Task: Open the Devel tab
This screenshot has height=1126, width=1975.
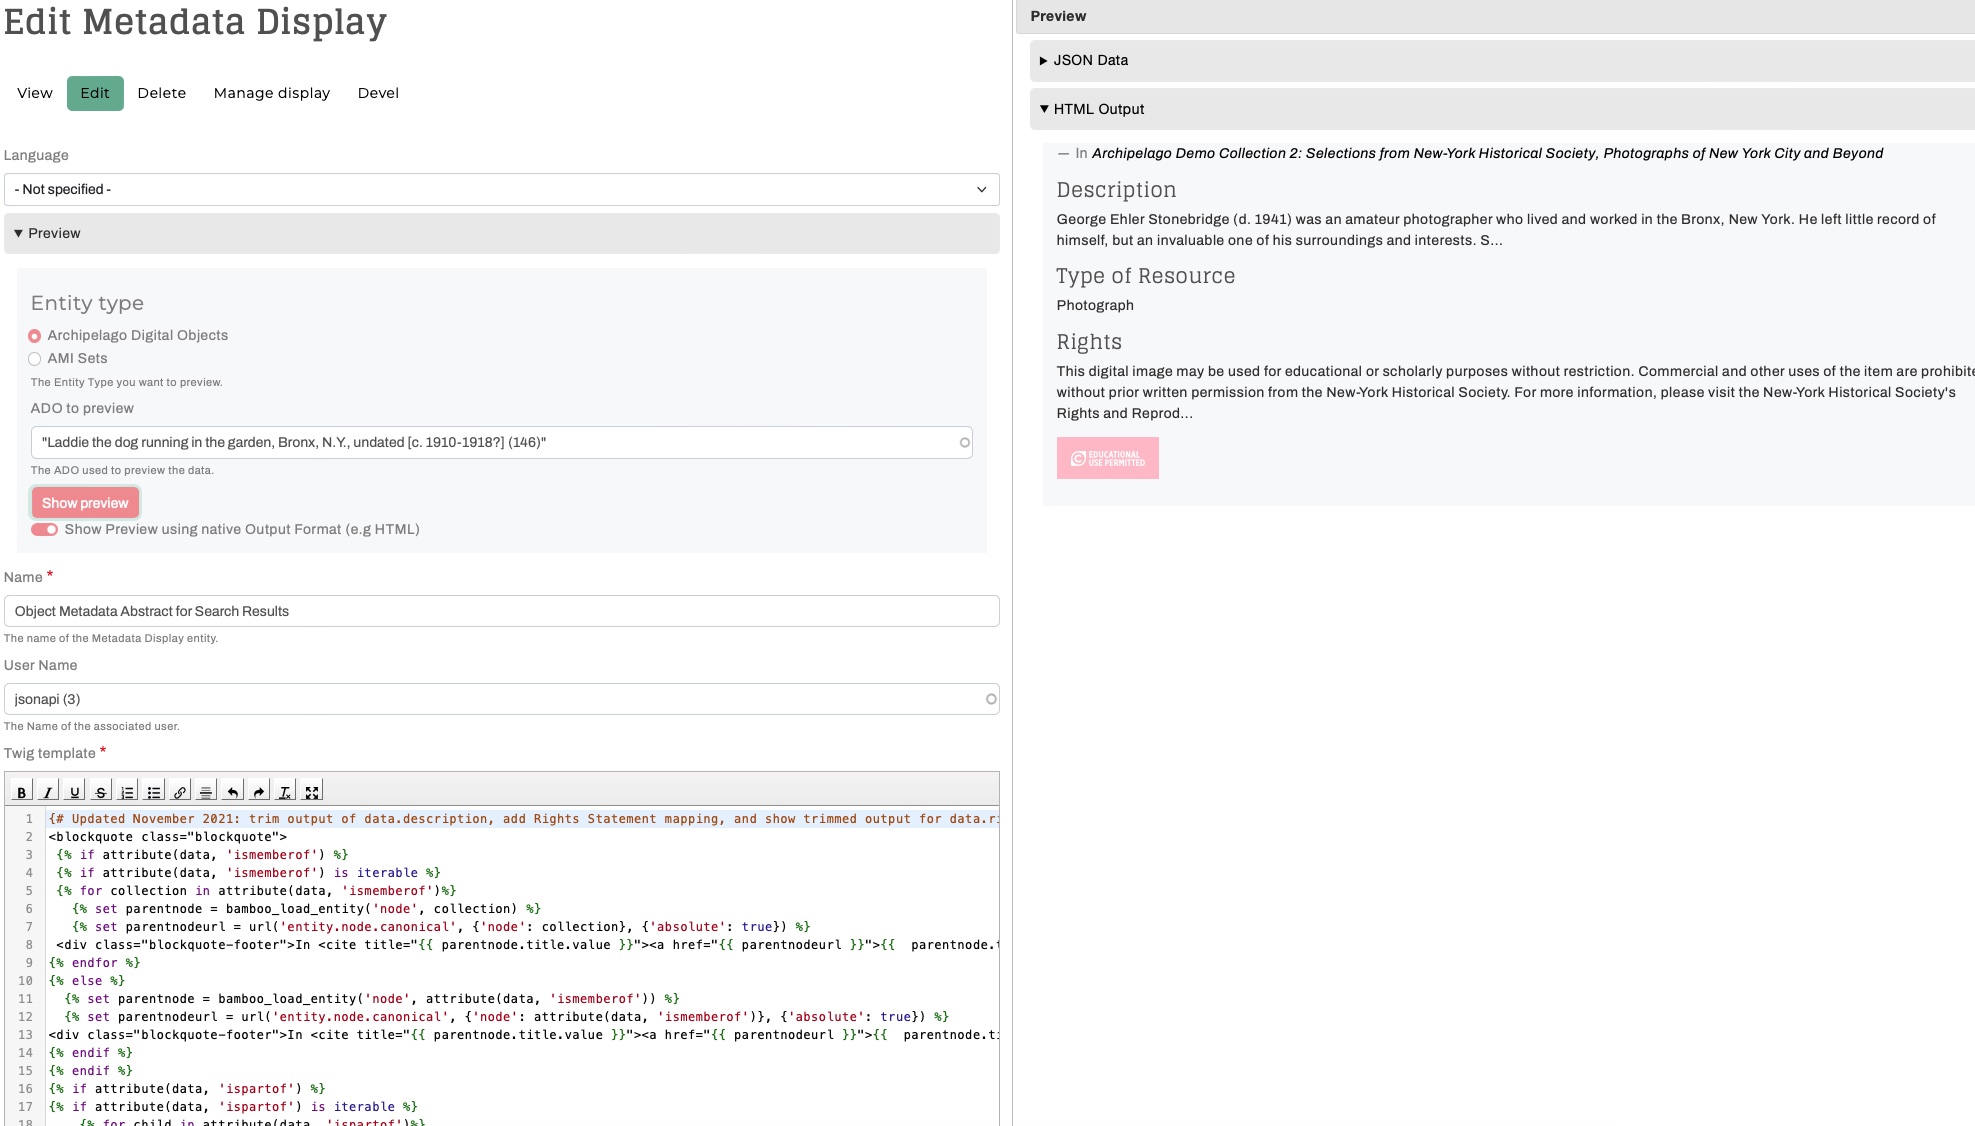Action: click(378, 93)
